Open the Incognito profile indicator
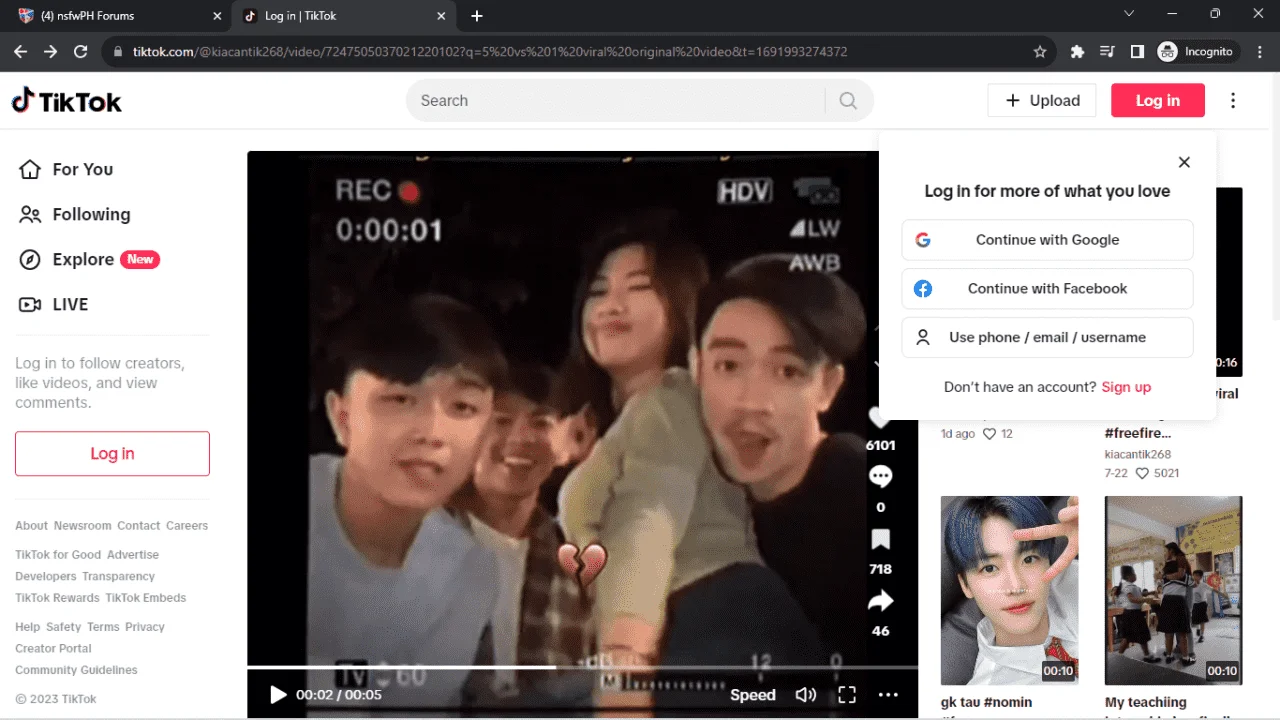 click(1195, 52)
